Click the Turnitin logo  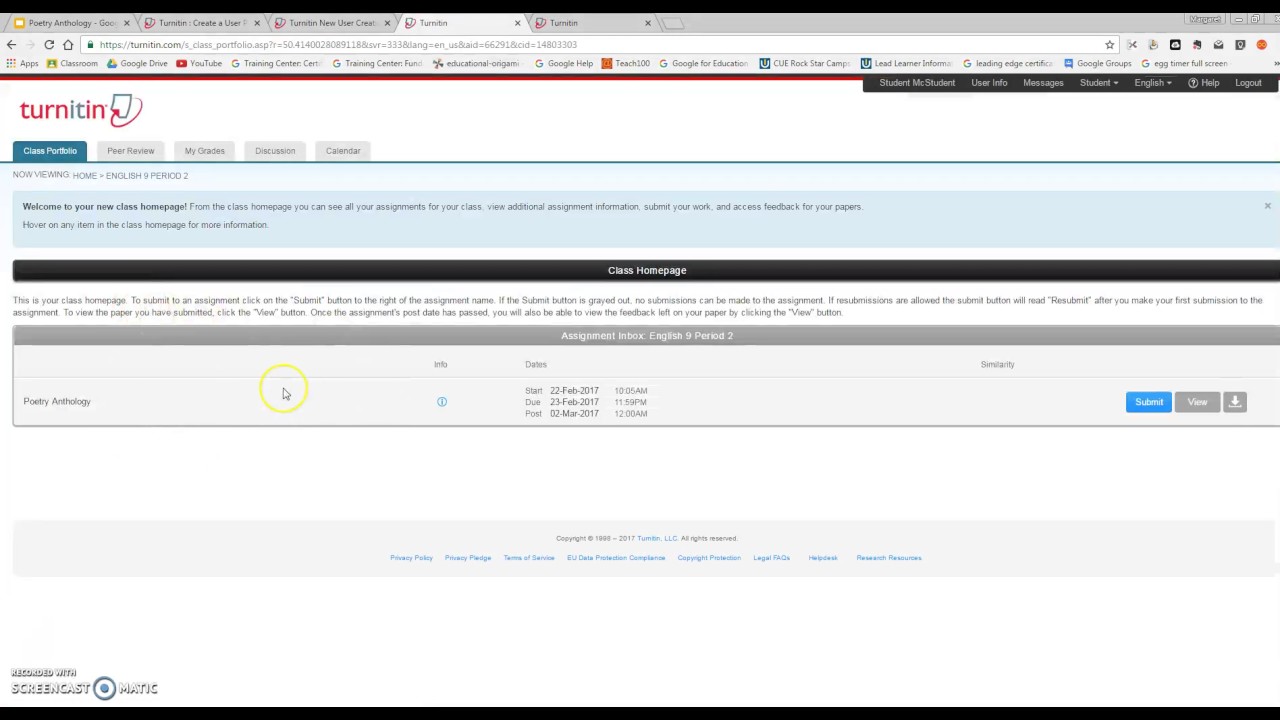tap(80, 109)
